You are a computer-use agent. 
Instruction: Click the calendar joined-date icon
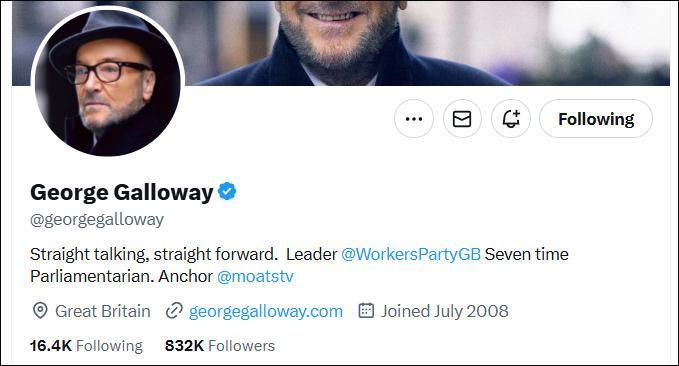pyautogui.click(x=366, y=311)
